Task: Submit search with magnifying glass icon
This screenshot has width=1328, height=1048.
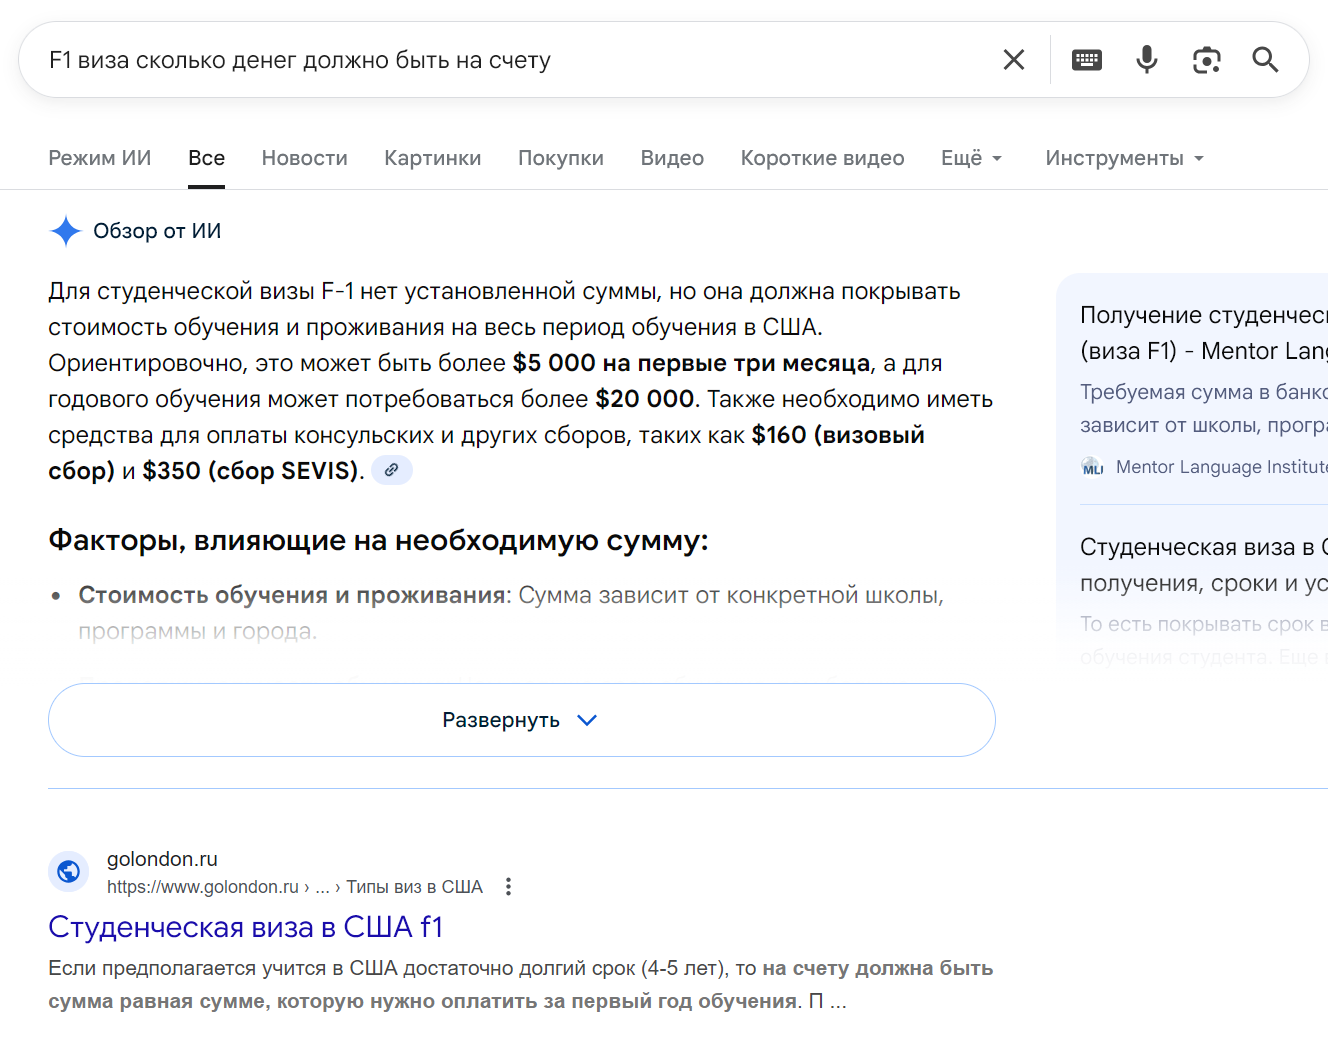Action: (1266, 60)
